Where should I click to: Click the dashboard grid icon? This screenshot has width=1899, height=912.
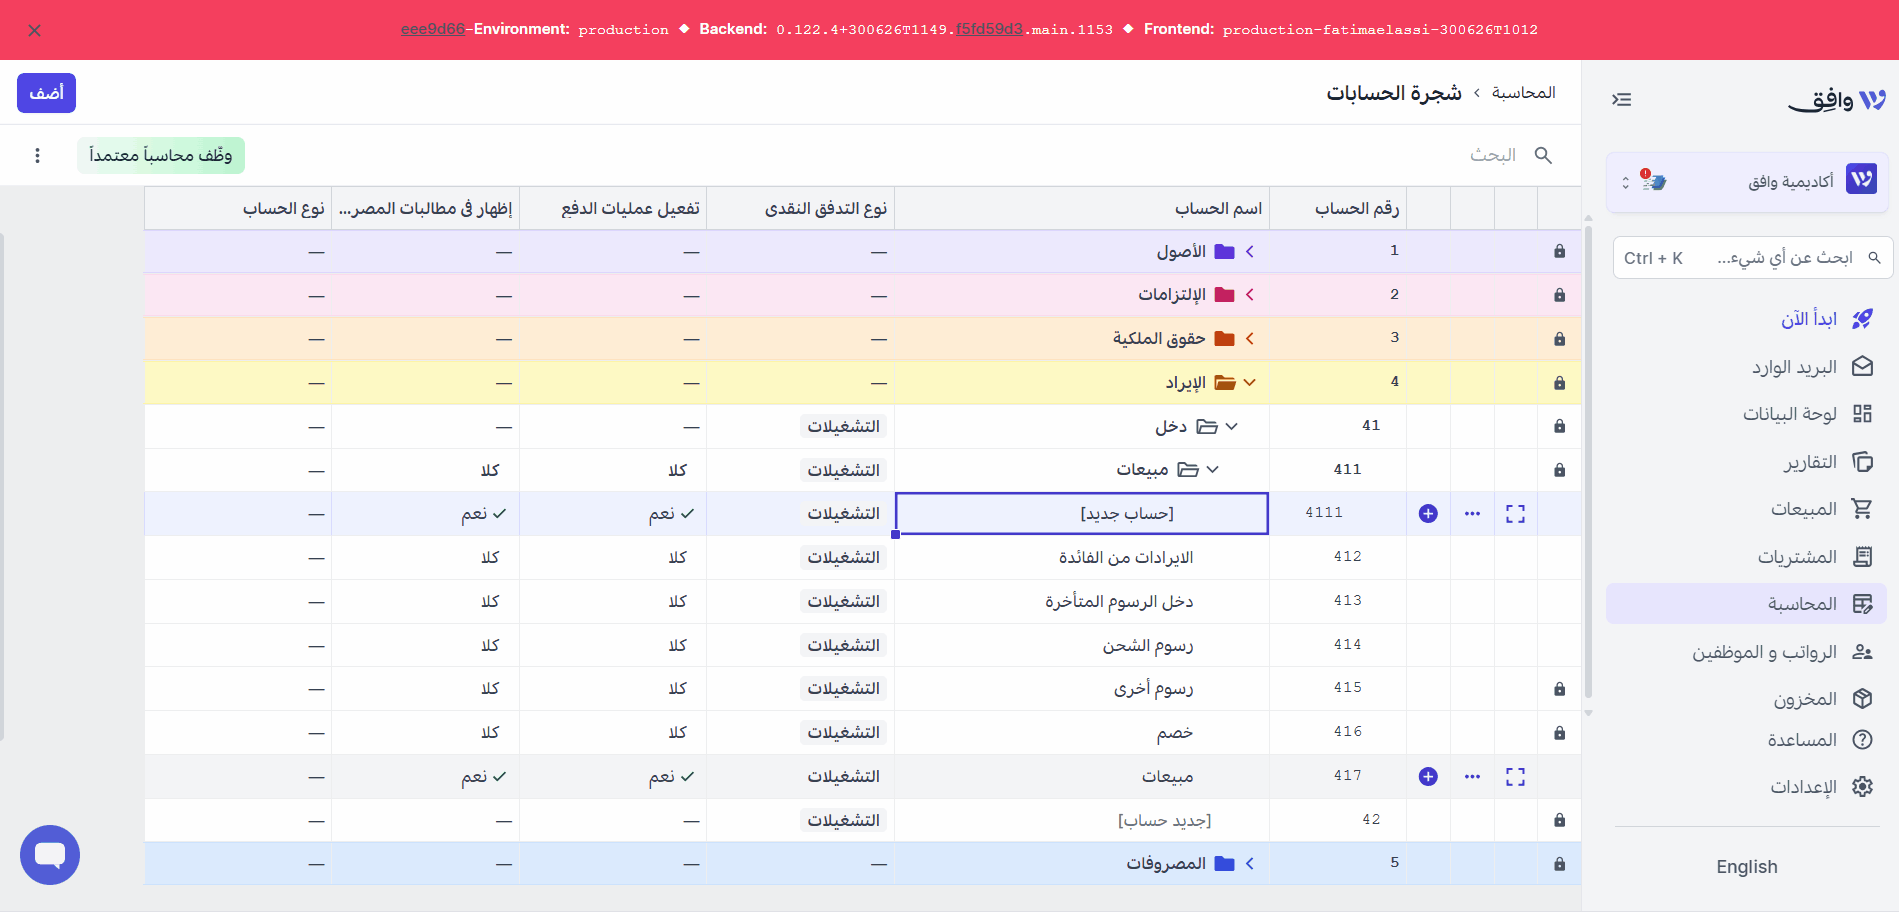(x=1862, y=414)
